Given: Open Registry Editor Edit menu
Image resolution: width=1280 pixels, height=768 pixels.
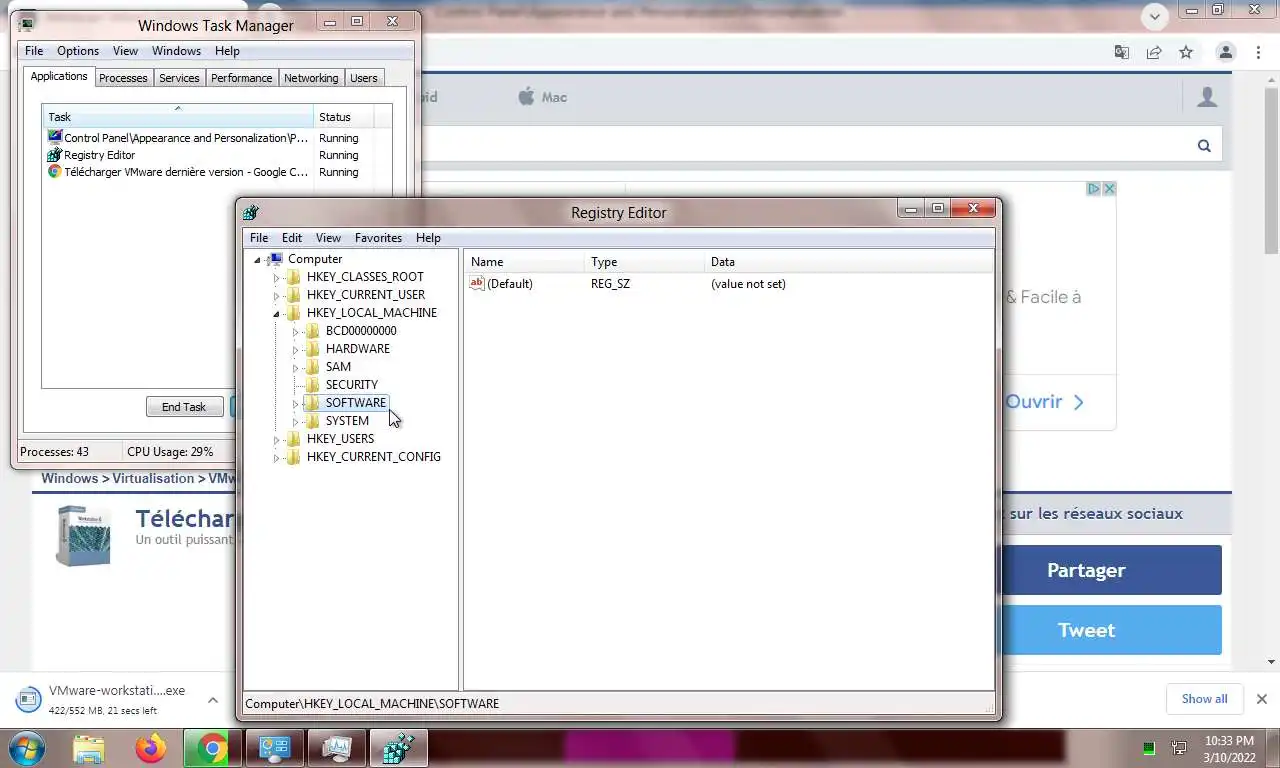Looking at the screenshot, I should click(292, 238).
